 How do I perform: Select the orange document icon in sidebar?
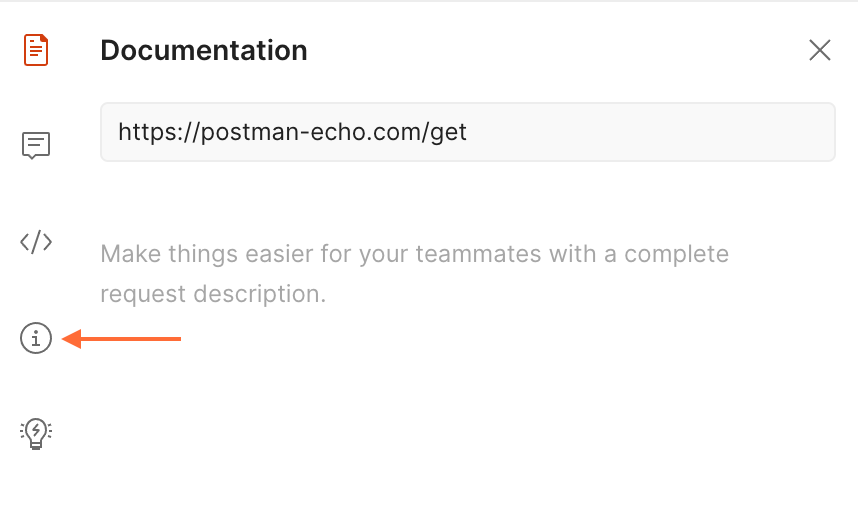click(36, 49)
